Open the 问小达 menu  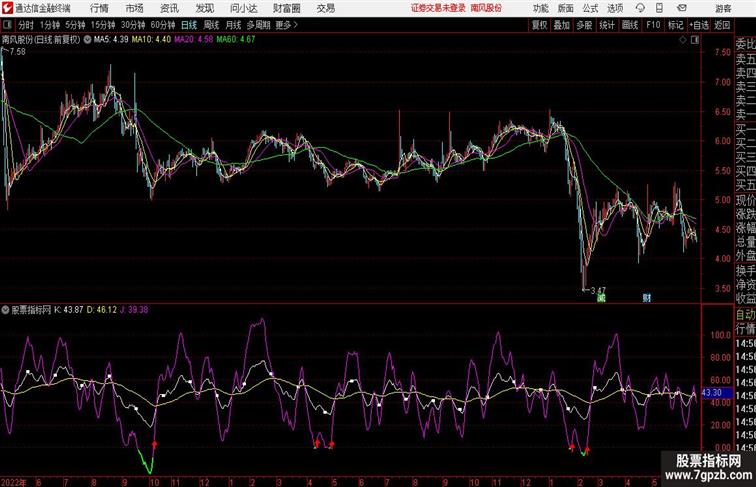pos(243,8)
